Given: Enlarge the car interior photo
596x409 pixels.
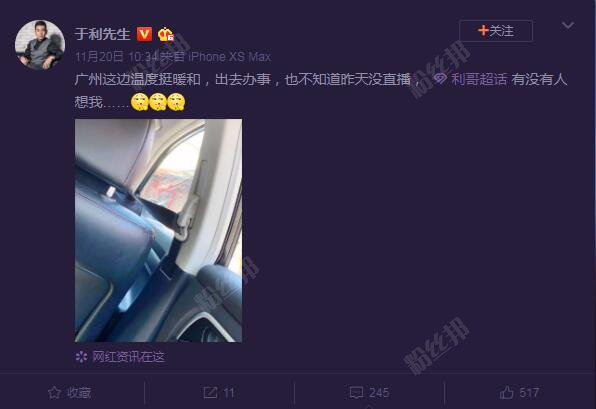Looking at the screenshot, I should click(159, 230).
